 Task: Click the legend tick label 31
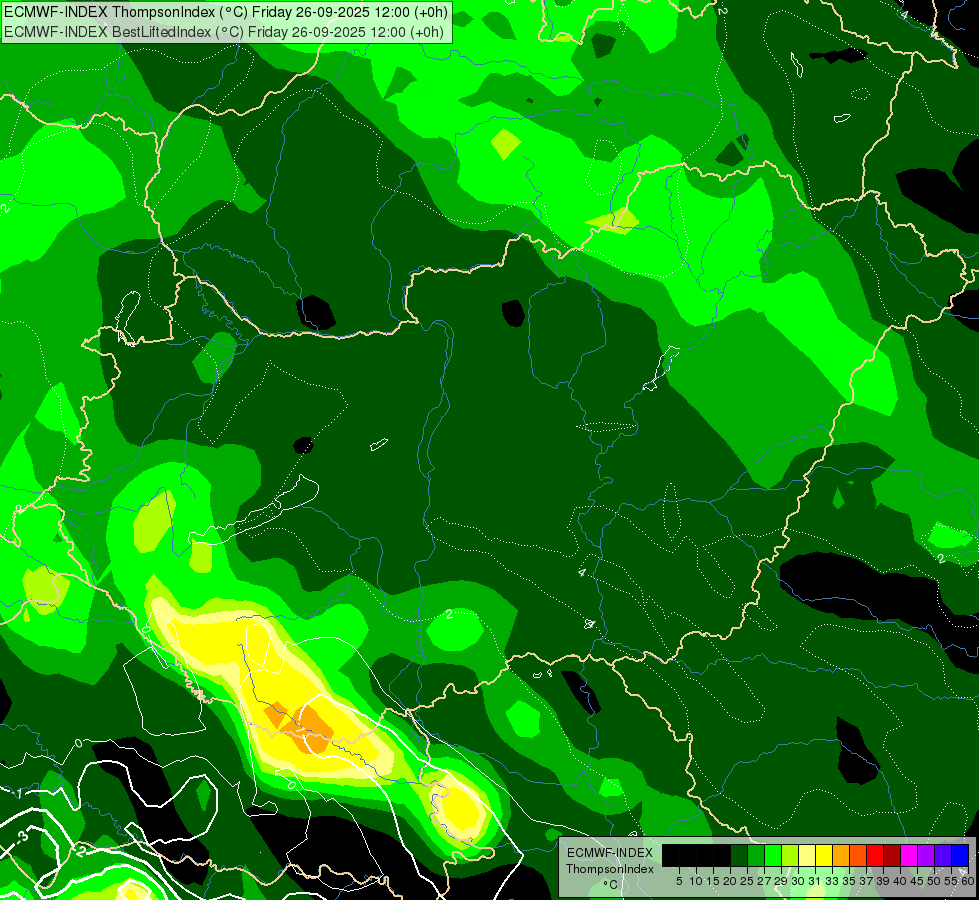click(815, 881)
